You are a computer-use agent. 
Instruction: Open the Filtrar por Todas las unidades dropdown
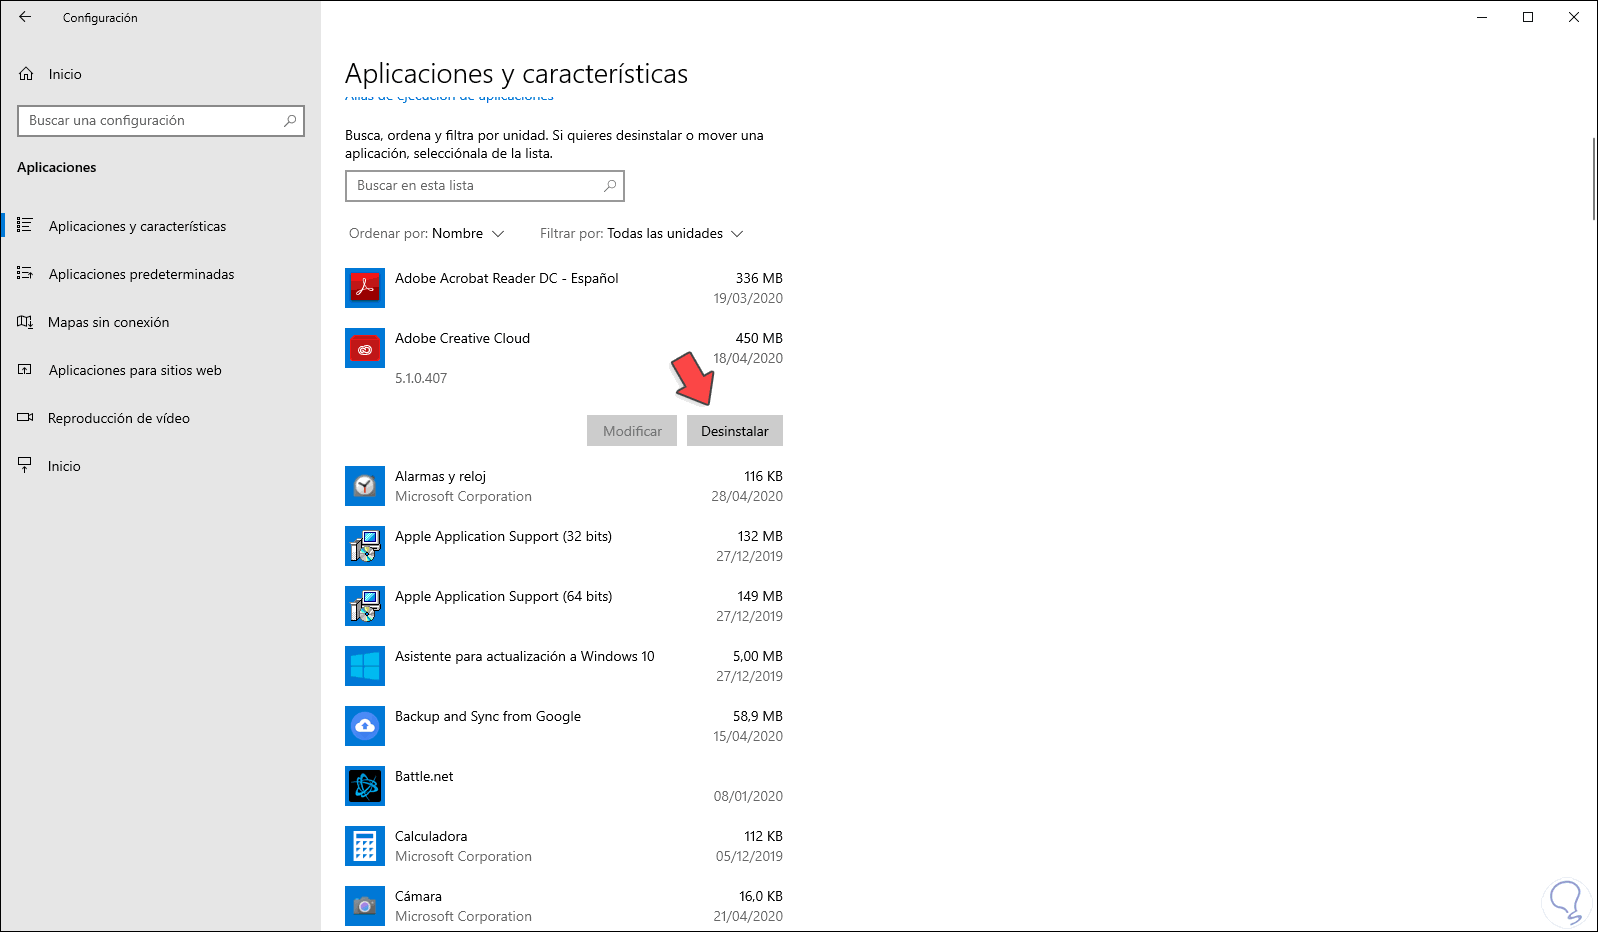(642, 234)
